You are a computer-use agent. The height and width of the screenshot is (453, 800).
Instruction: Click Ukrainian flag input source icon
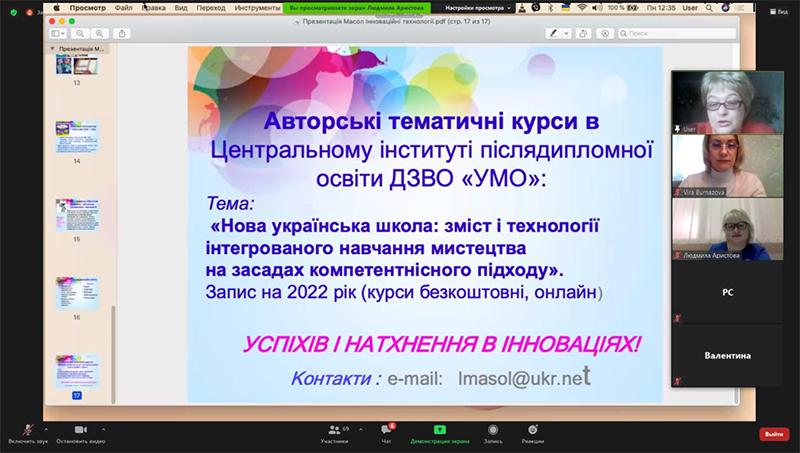[x=565, y=8]
